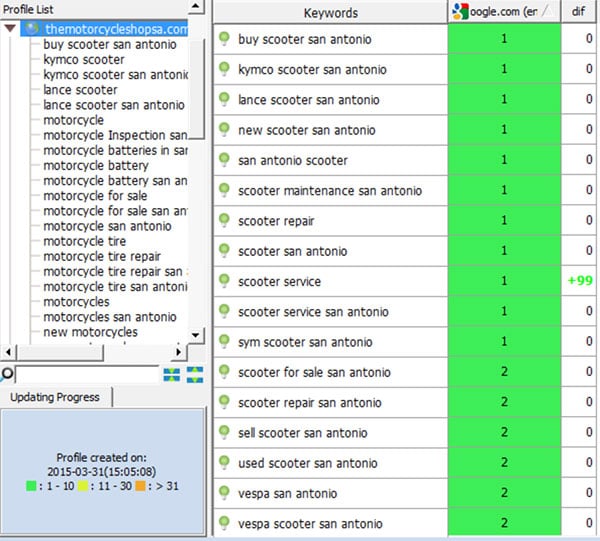This screenshot has width=600, height=541.
Task: Collapse the themotorcycleshopsa.com profile tree
Action: click(x=10, y=28)
